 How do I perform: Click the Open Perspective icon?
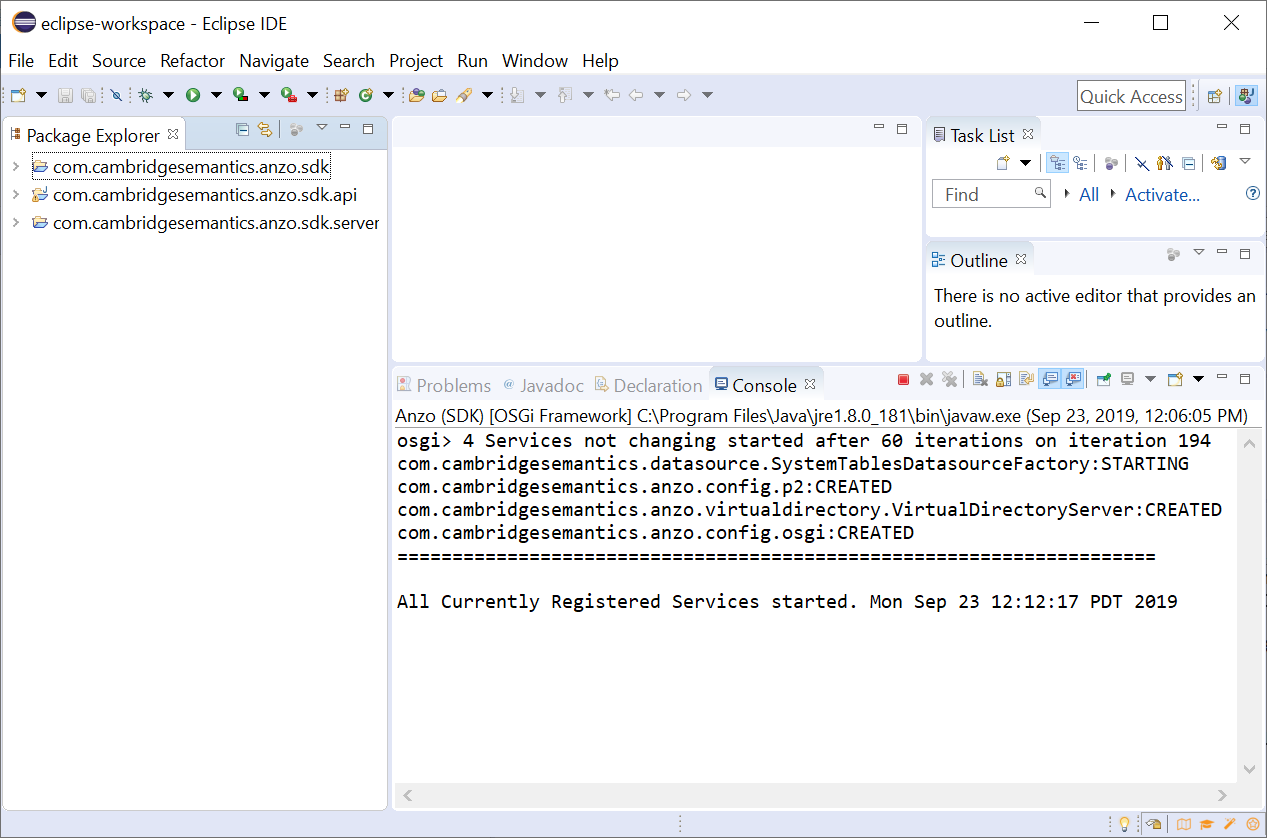click(1214, 96)
